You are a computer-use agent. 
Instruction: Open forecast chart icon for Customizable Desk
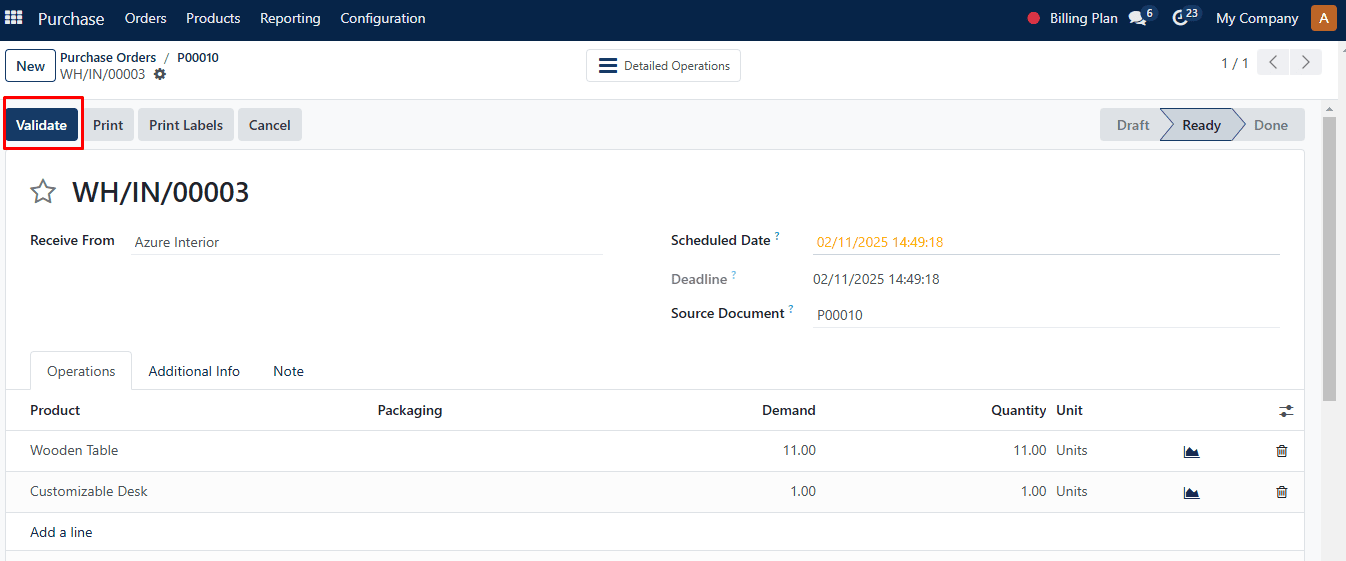click(1191, 492)
